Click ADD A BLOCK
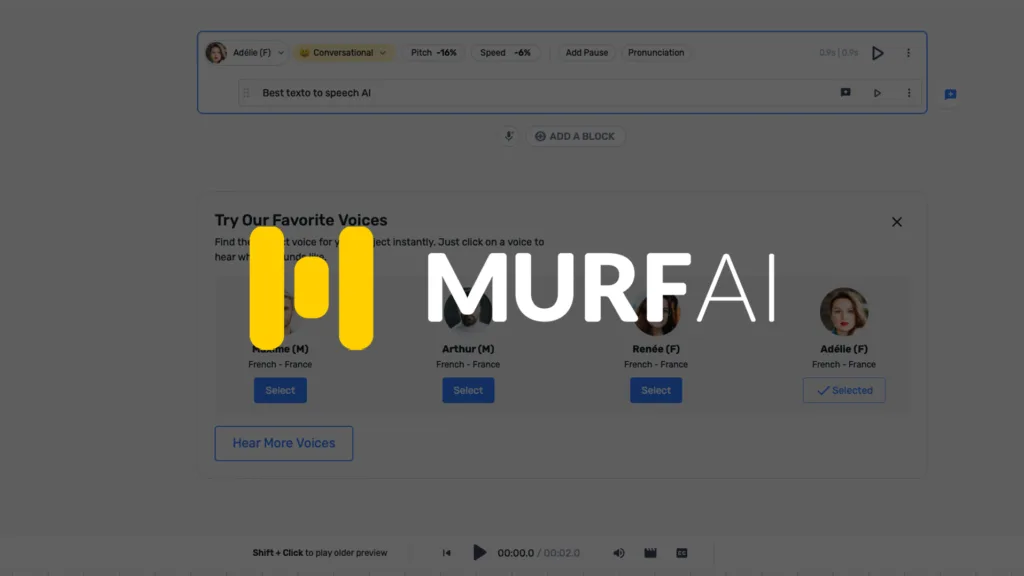The width and height of the screenshot is (1024, 576). pyautogui.click(x=575, y=136)
